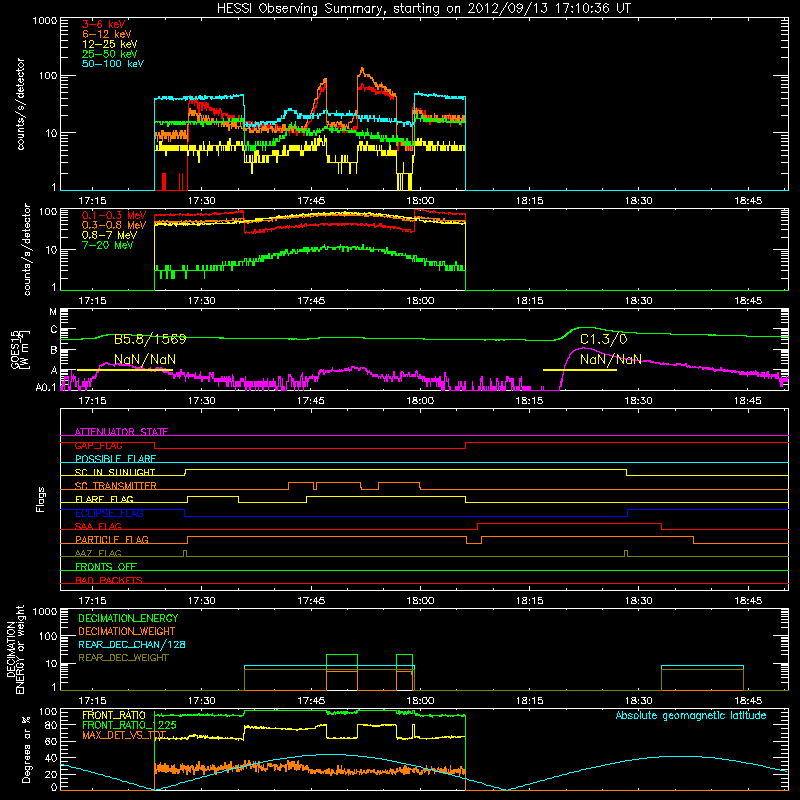Image resolution: width=800 pixels, height=800 pixels.
Task: Click the 18:45 tick label under the GOES plot
Action: click(x=748, y=401)
